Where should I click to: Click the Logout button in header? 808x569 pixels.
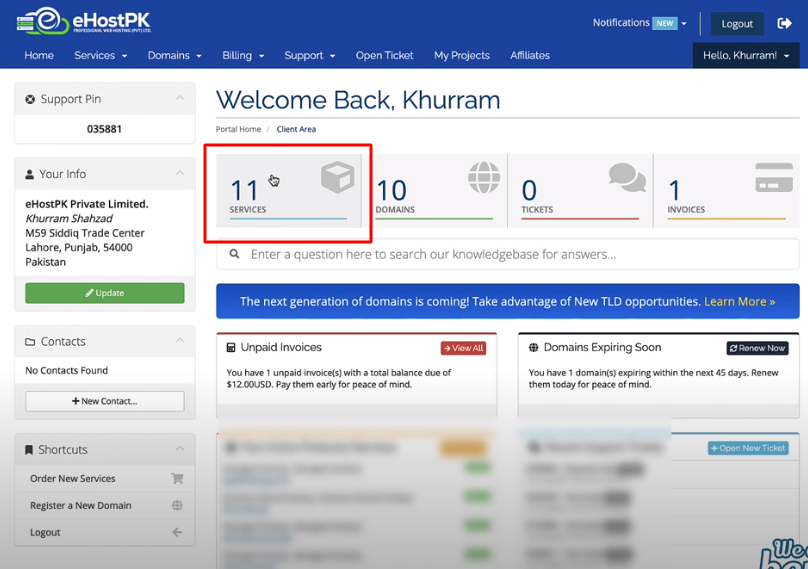pos(737,24)
